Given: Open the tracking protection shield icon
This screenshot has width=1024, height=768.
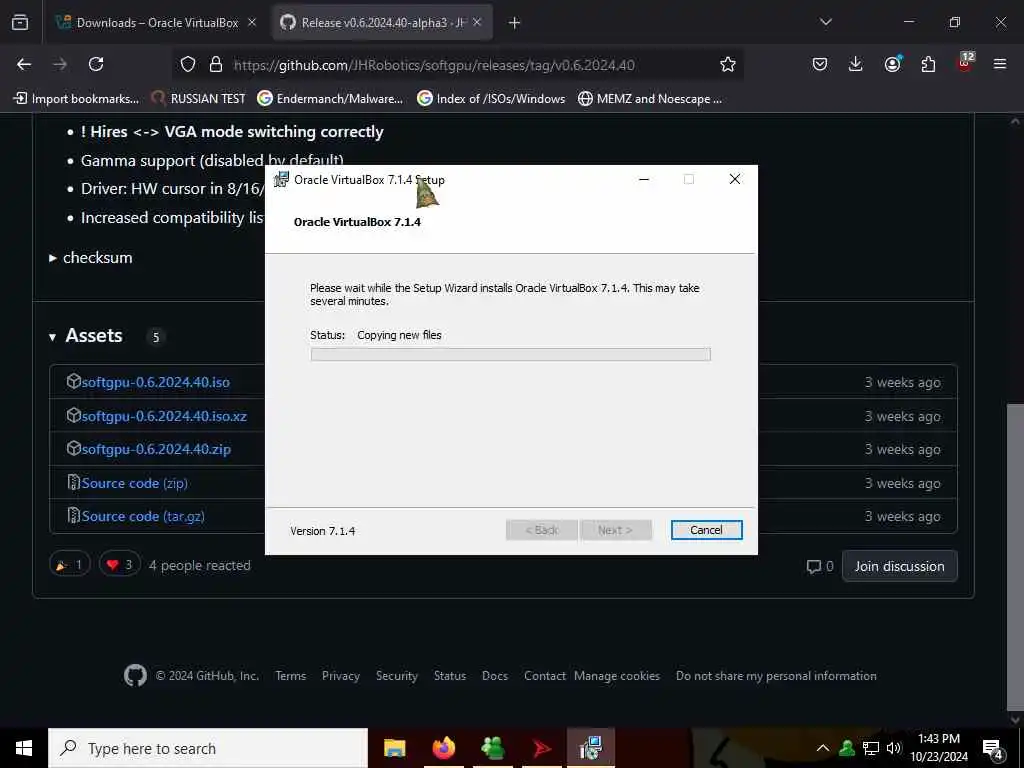Looking at the screenshot, I should click(x=188, y=64).
